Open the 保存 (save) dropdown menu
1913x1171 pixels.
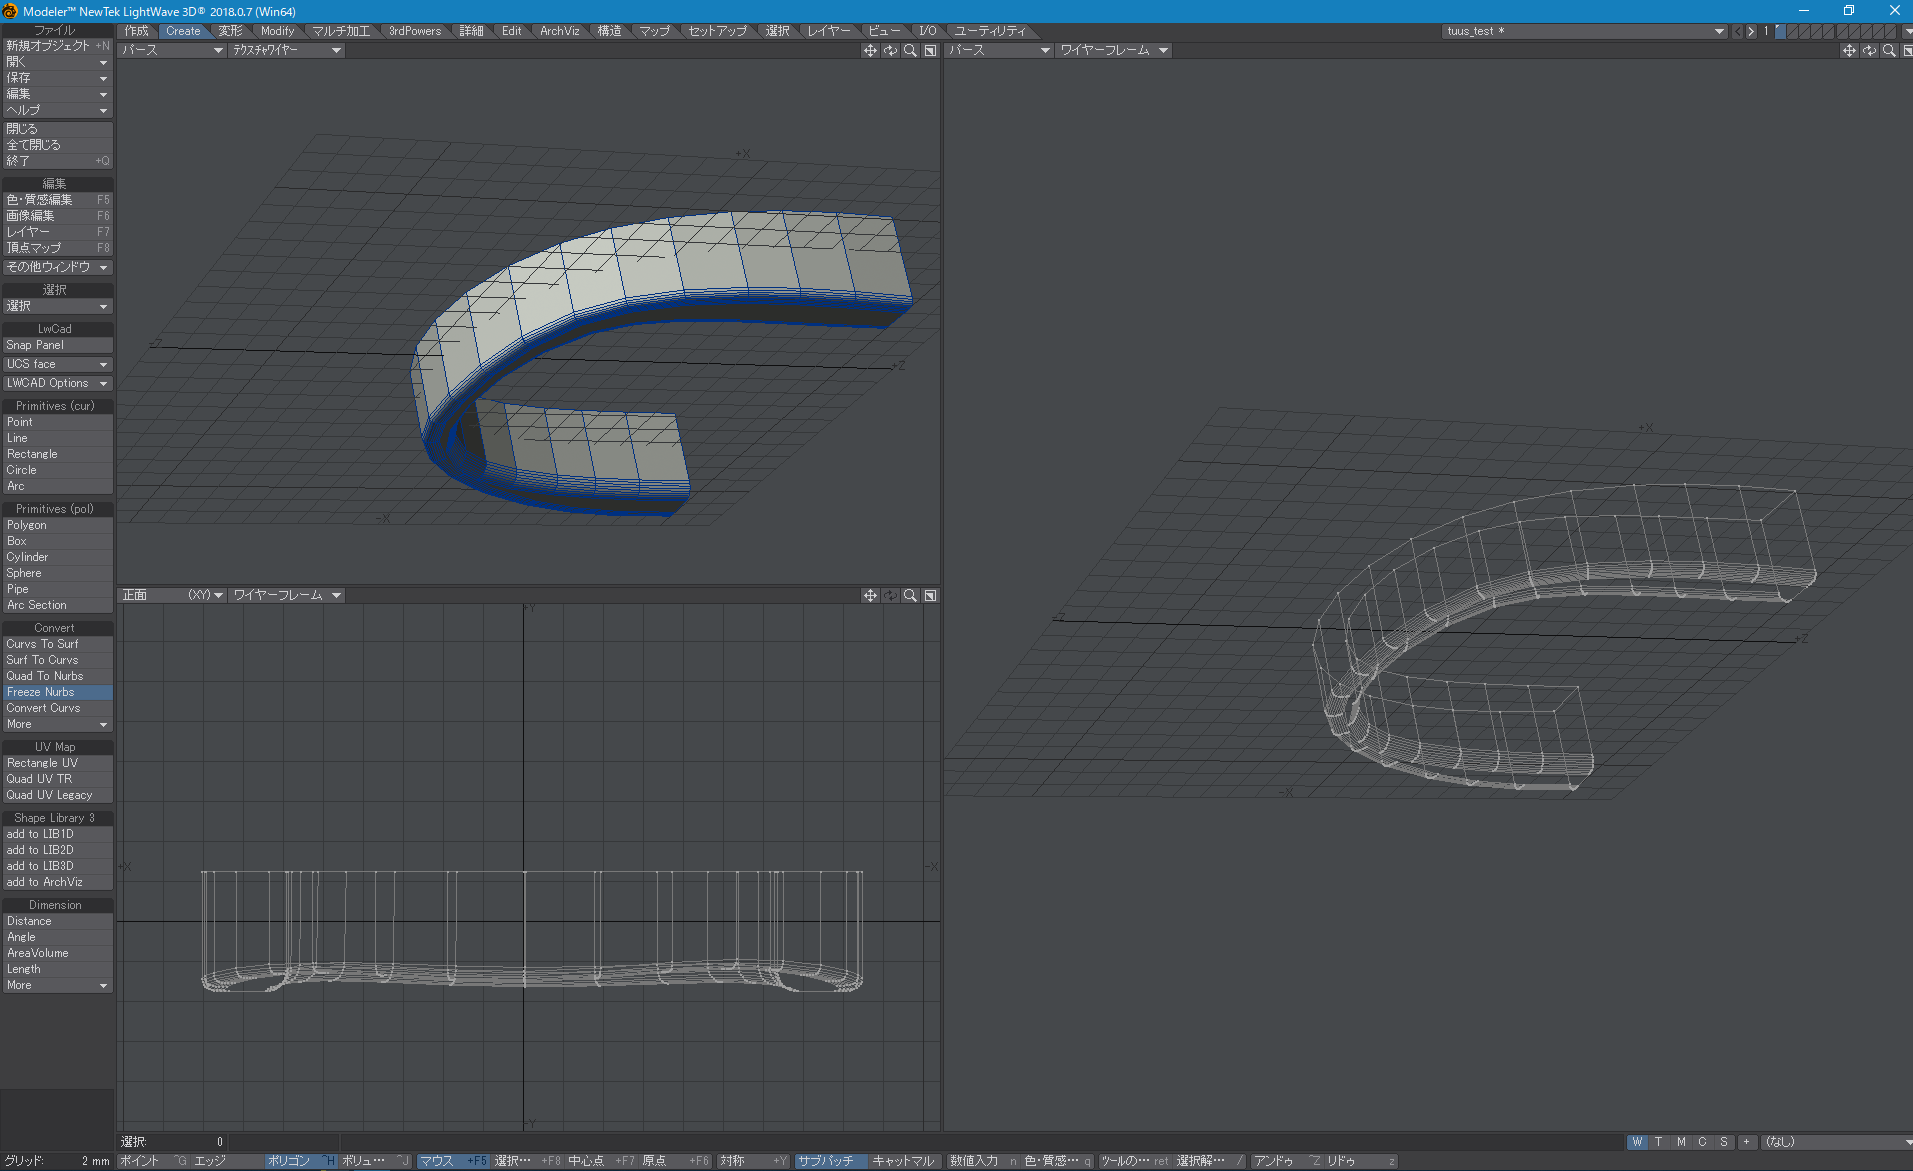(x=57, y=78)
